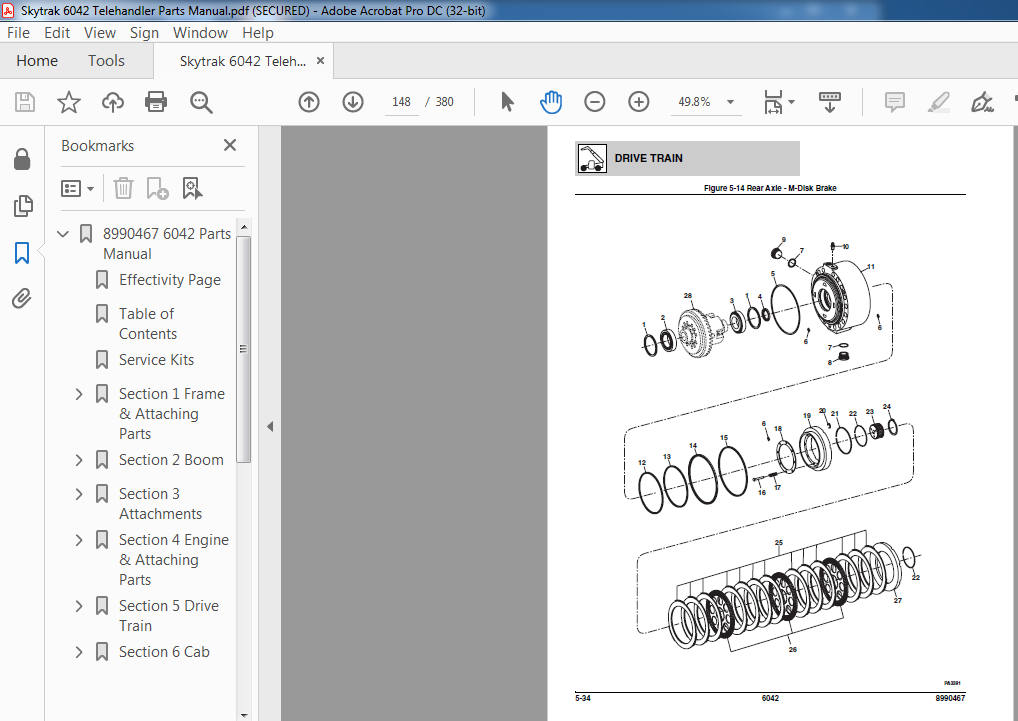The height and width of the screenshot is (721, 1018).
Task: Click the bookmarks scrollbar up arrow
Action: click(x=244, y=227)
